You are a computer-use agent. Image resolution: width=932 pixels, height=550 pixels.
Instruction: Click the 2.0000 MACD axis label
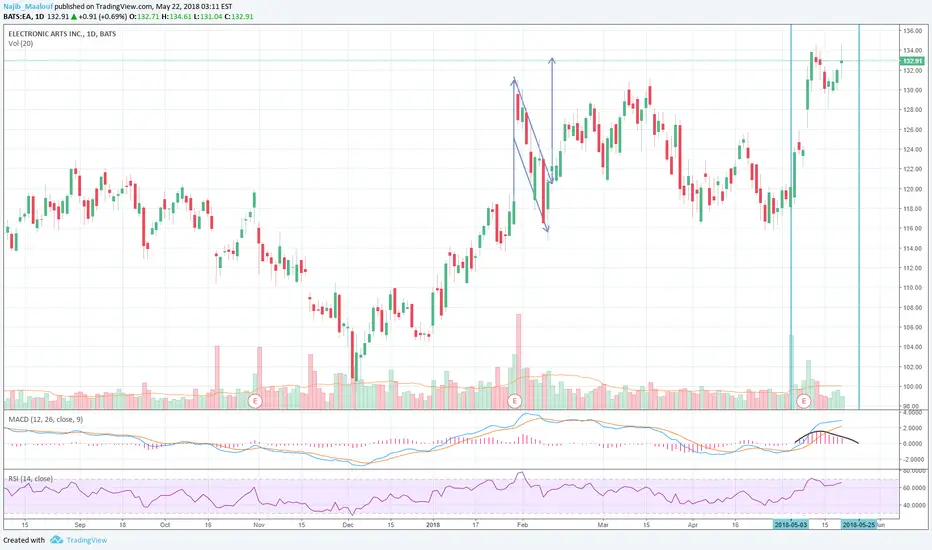coord(914,428)
